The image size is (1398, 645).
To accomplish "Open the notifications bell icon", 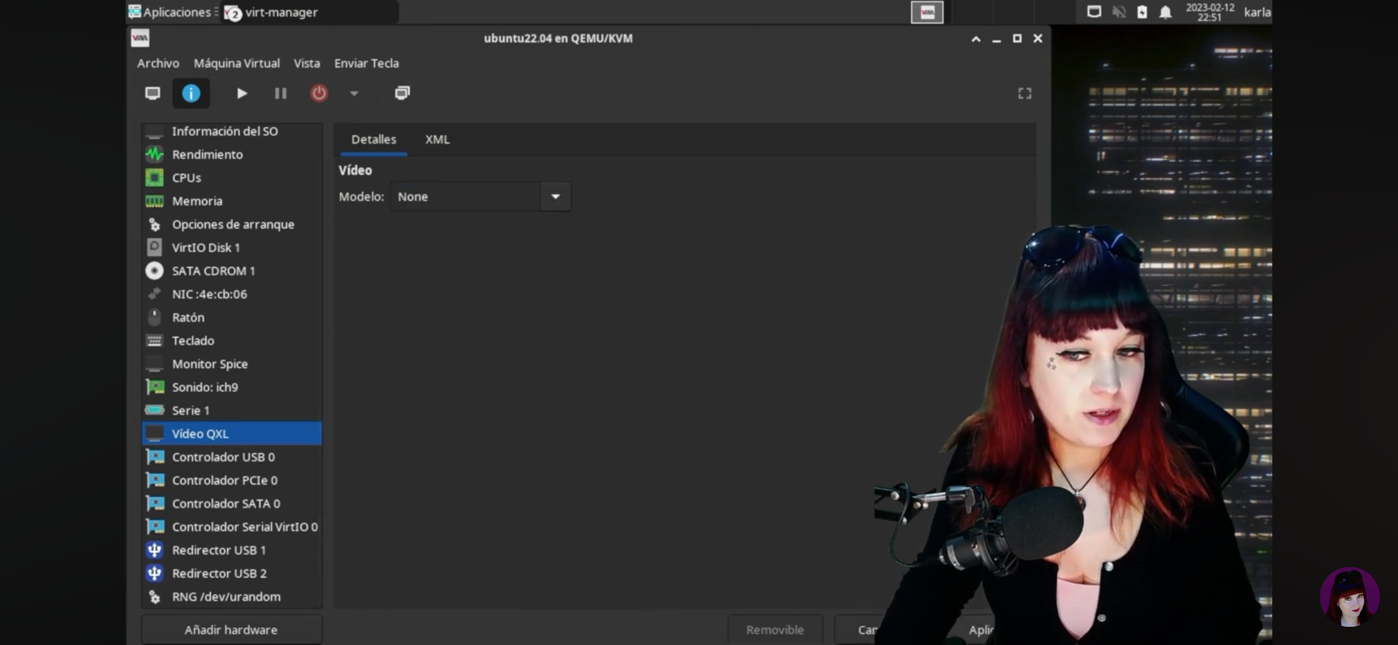I will coord(1165,12).
